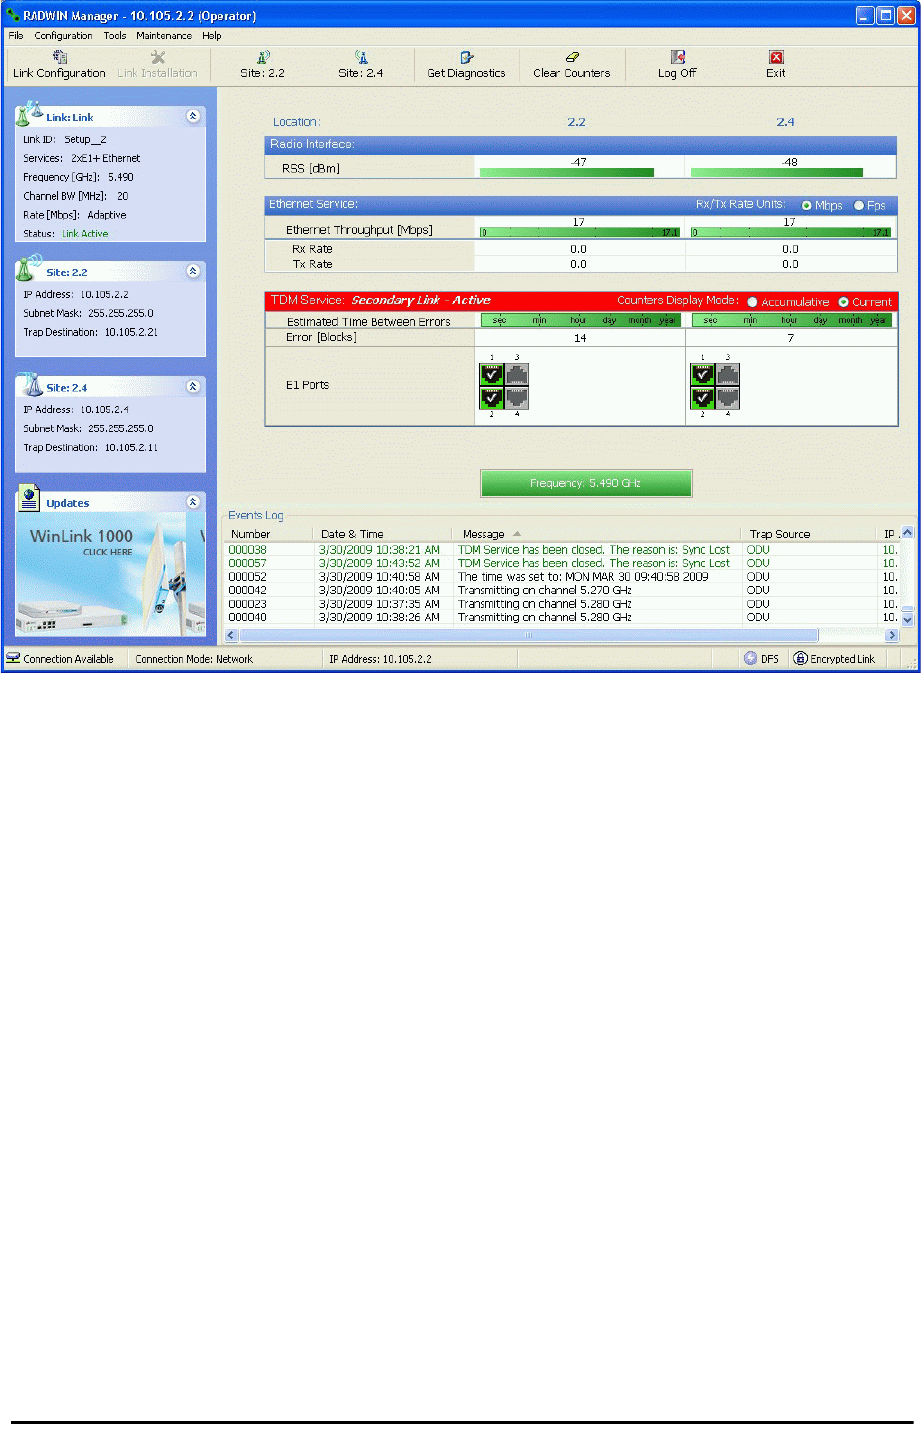Screen dimensions: 921x1440
Task: Collapse the Site: 2.4 panel
Action: coord(193,386)
